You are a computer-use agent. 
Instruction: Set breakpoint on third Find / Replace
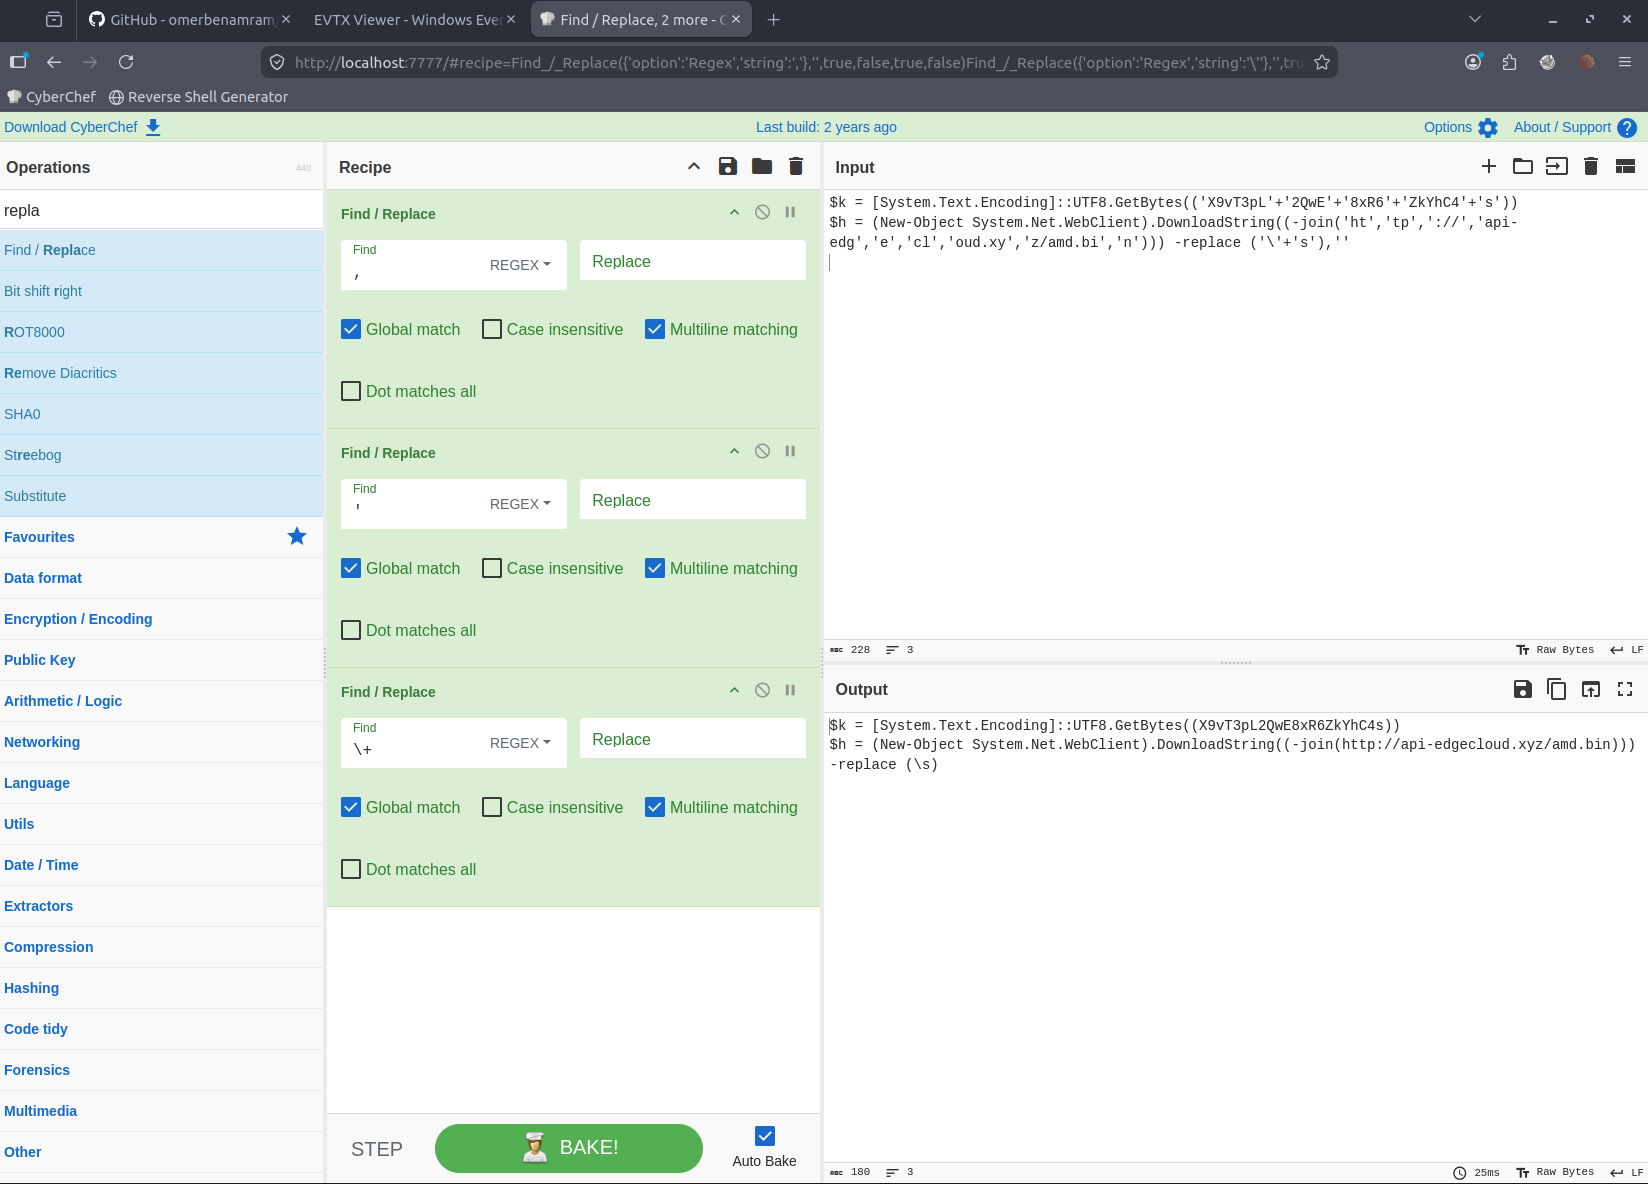click(790, 690)
